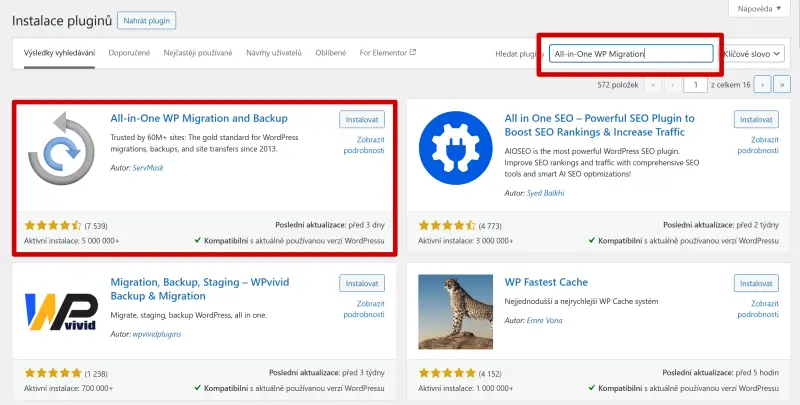Click the star rating with 1 238 reviews
The image size is (800, 405).
(53, 373)
